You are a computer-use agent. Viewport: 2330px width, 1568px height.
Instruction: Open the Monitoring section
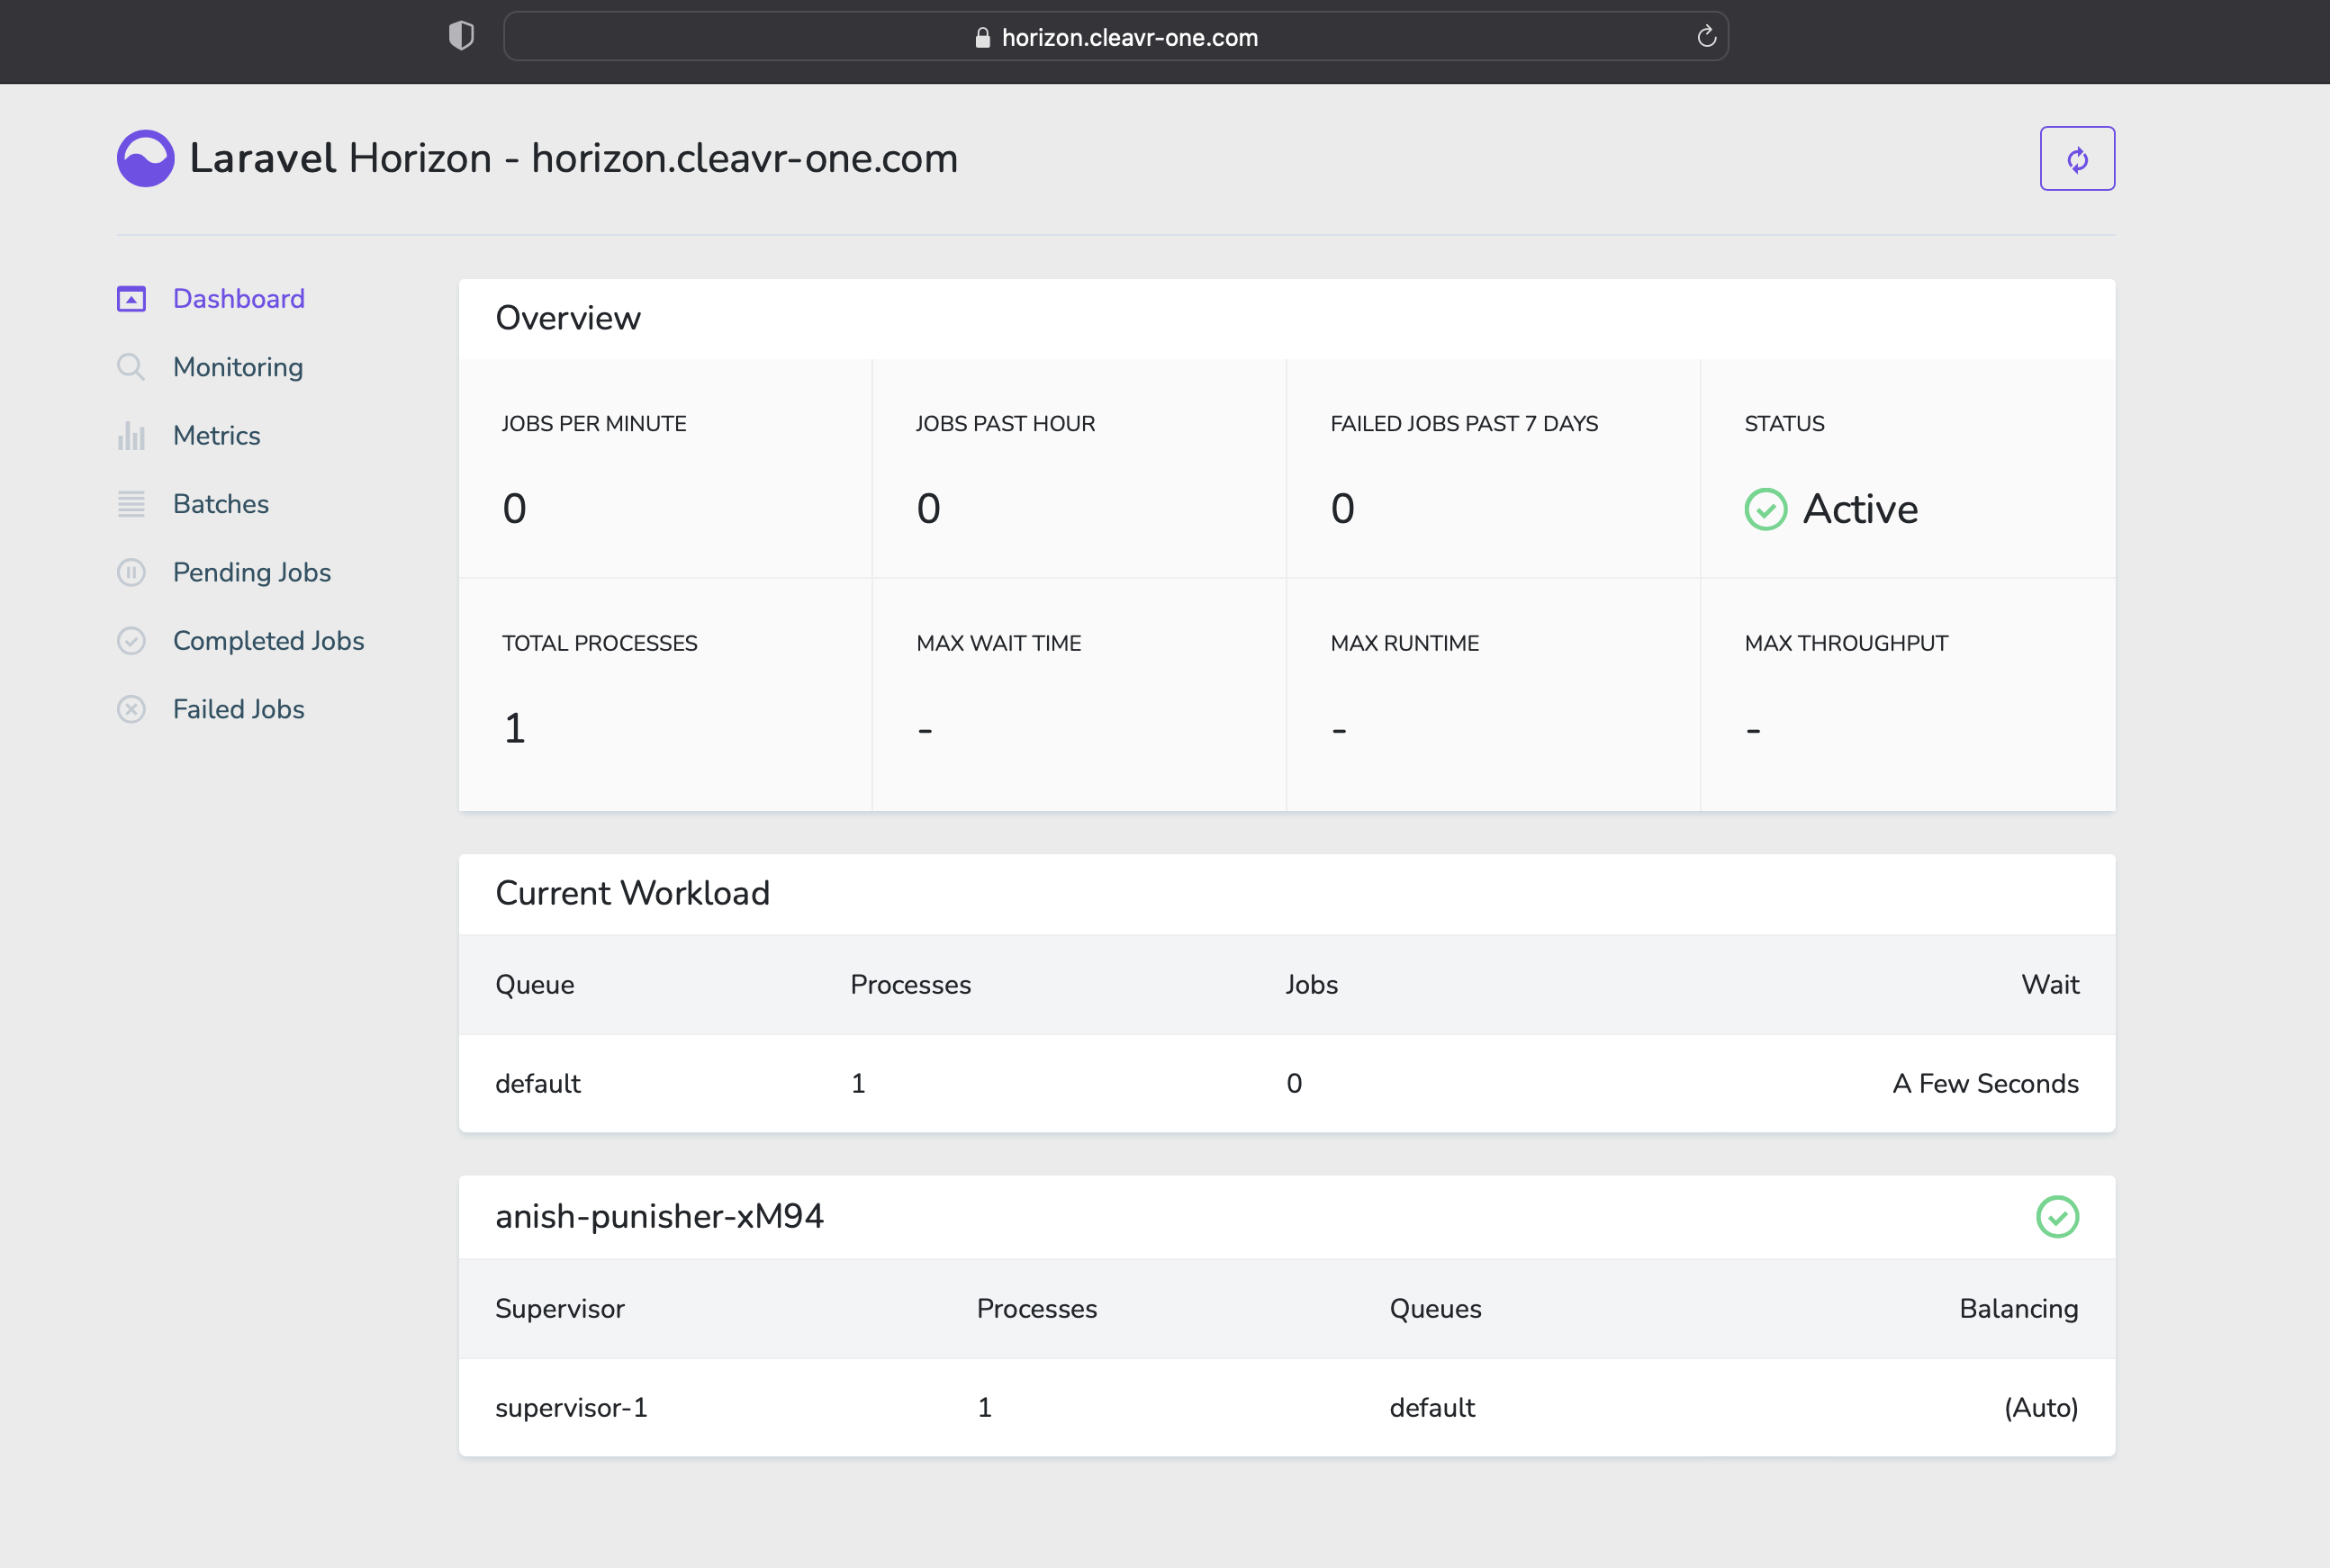[238, 367]
